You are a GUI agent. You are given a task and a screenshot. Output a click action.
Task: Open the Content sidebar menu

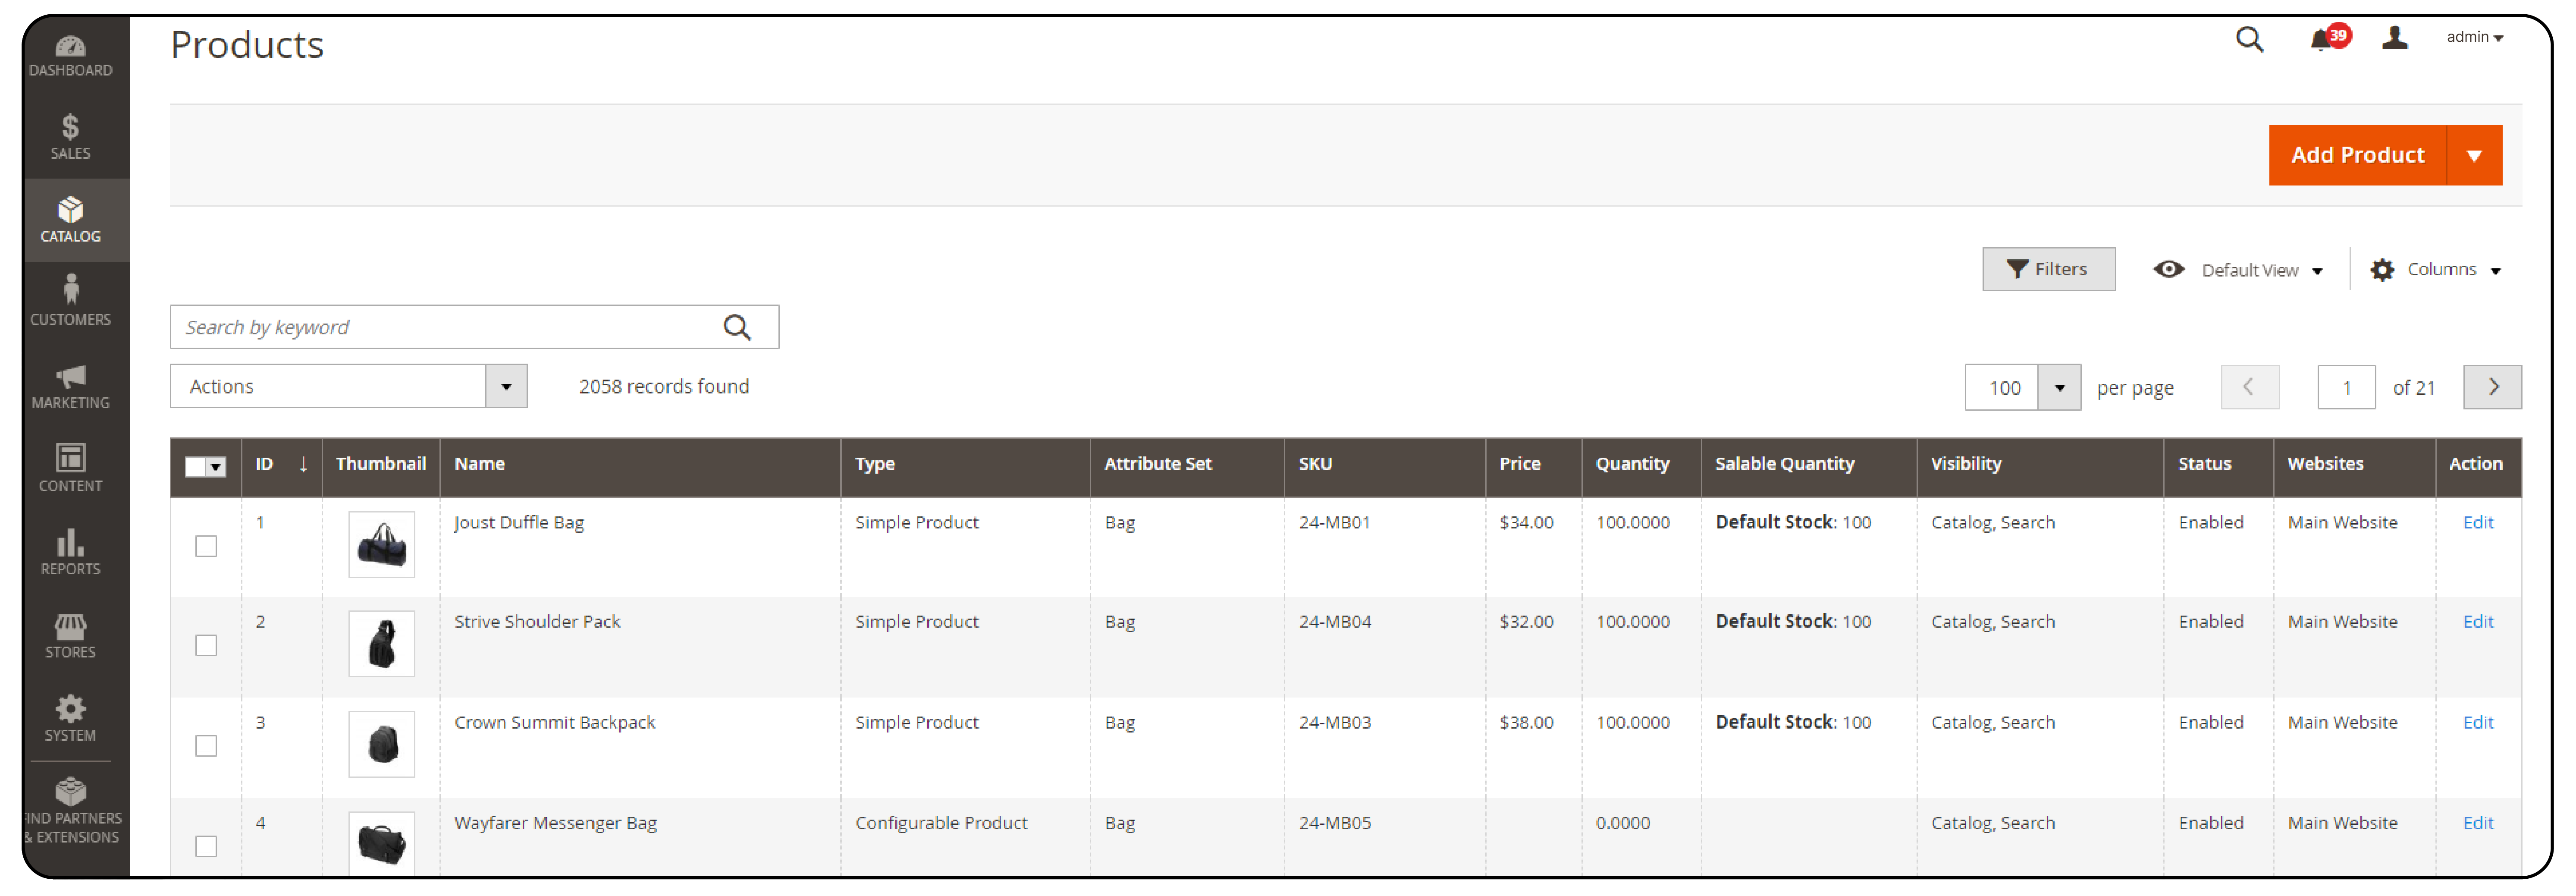70,469
